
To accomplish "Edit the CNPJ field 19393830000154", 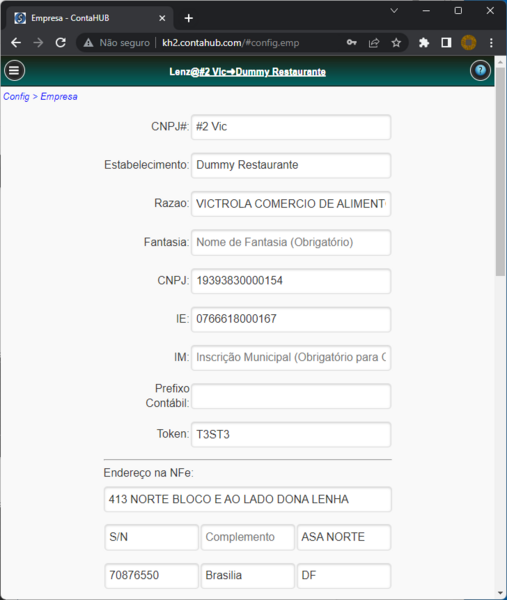I will point(291,281).
